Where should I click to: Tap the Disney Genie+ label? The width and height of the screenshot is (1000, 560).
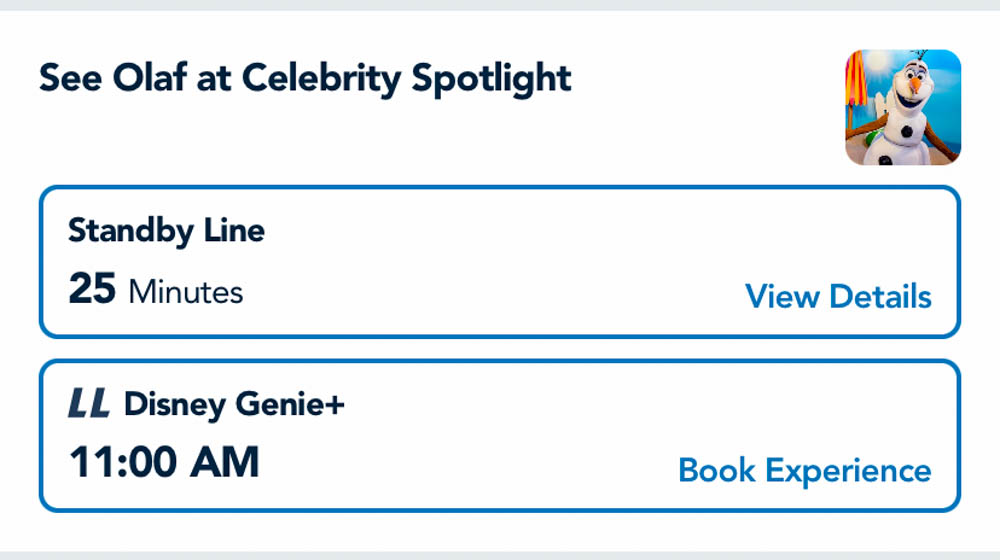[234, 404]
